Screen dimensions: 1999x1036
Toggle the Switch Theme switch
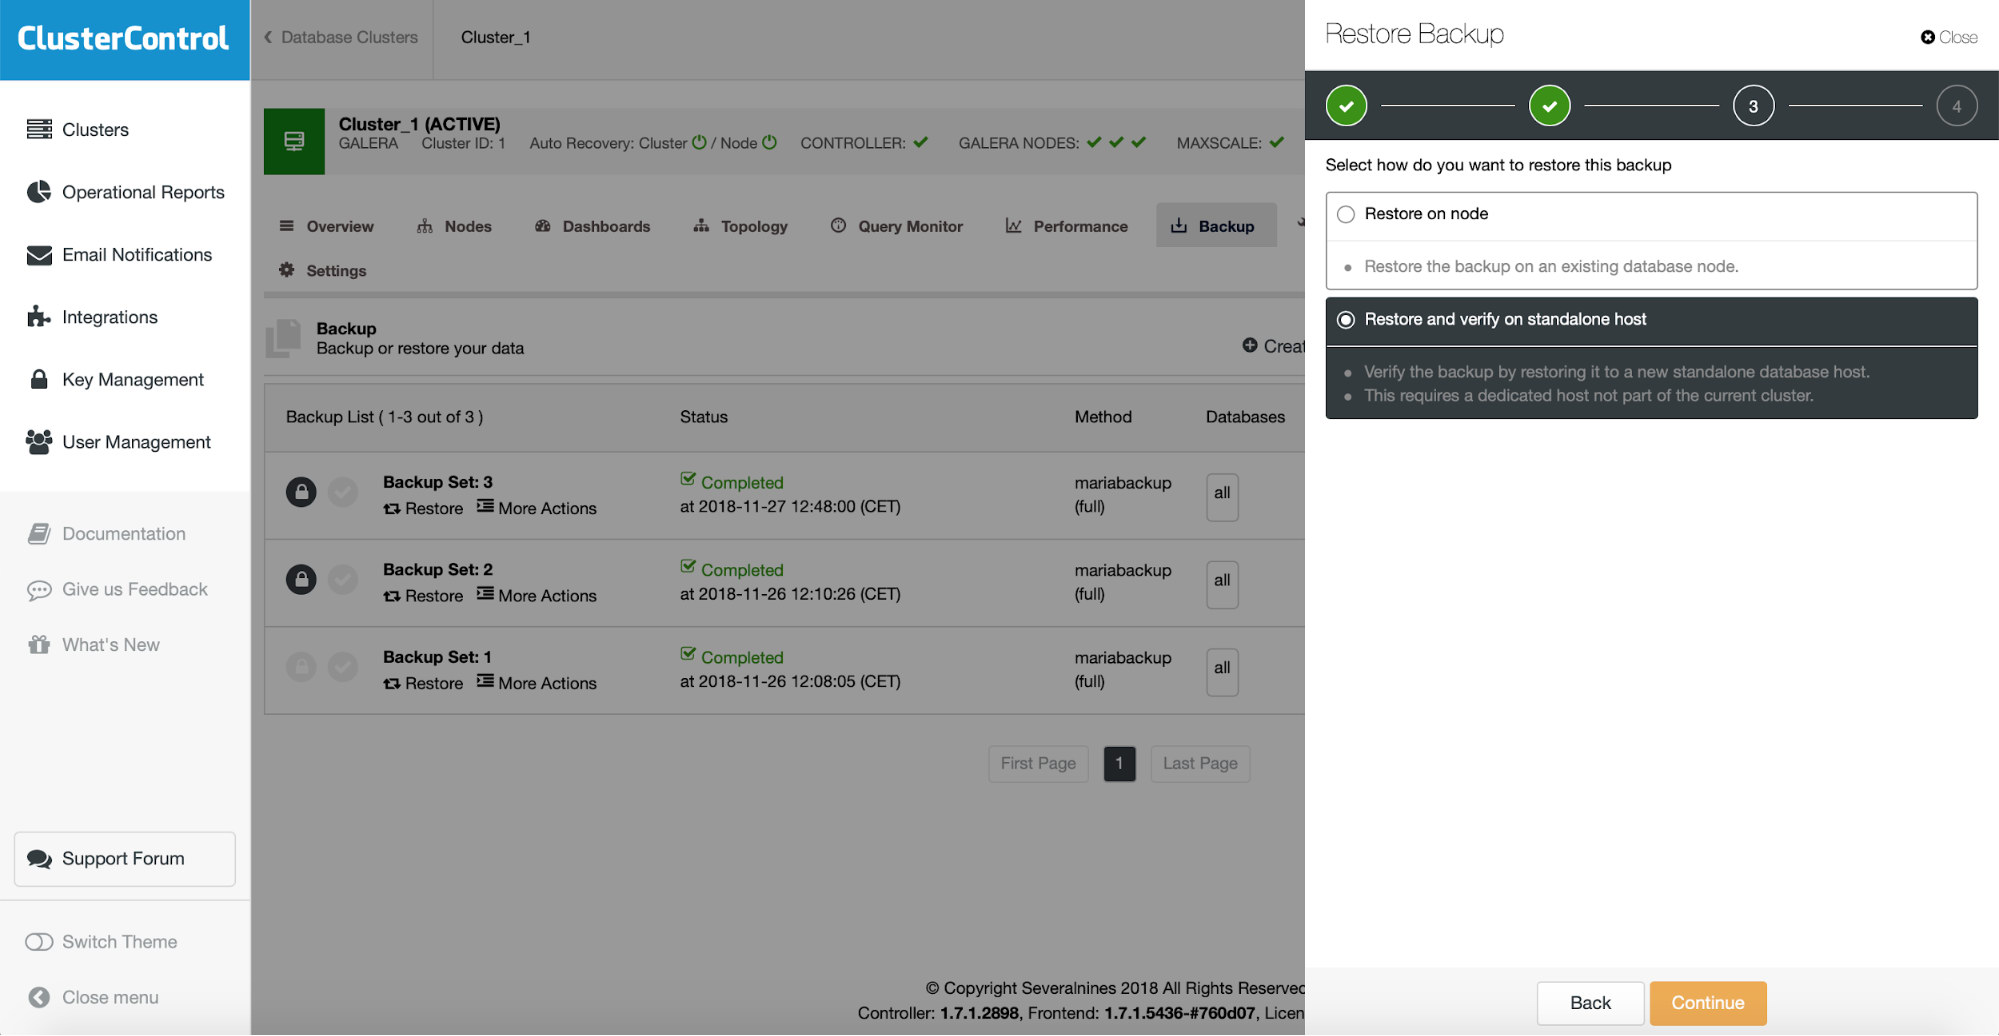(39, 942)
